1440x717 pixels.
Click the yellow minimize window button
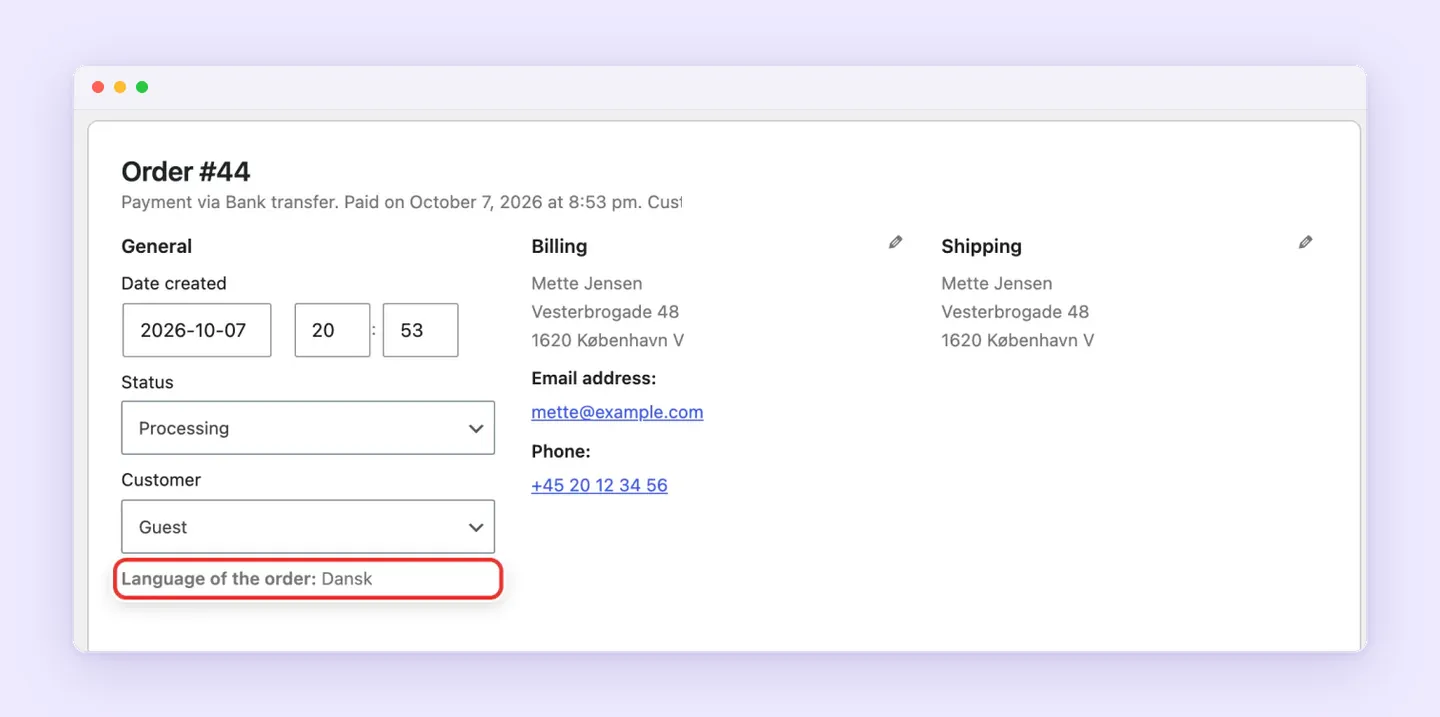(120, 87)
